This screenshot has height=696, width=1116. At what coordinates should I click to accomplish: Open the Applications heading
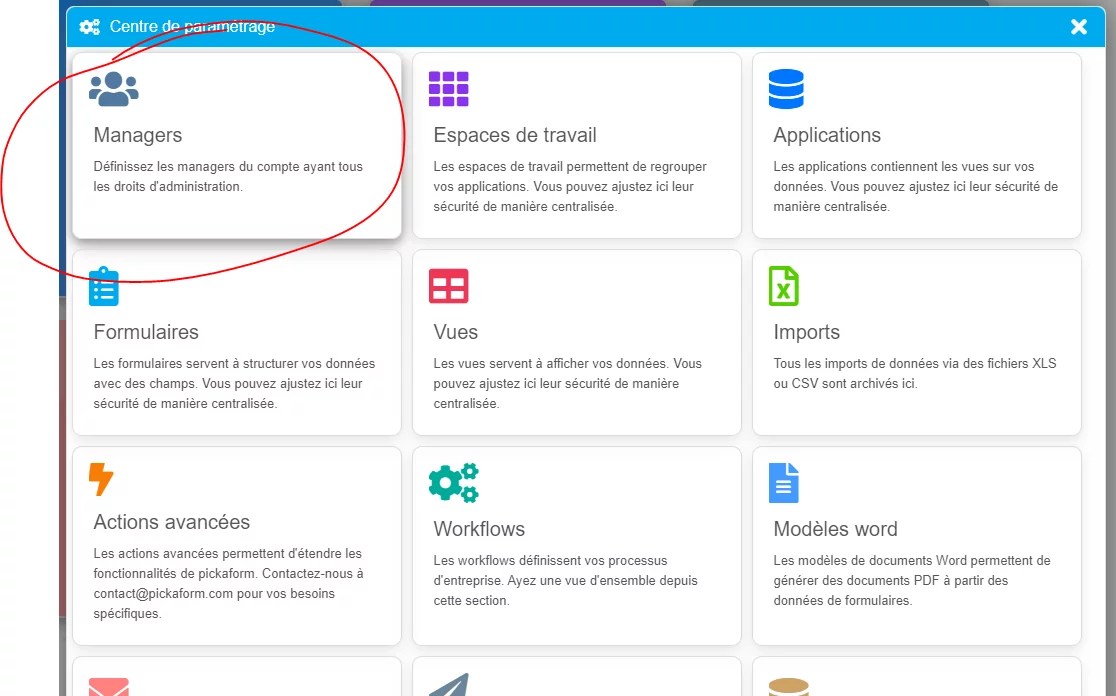827,135
